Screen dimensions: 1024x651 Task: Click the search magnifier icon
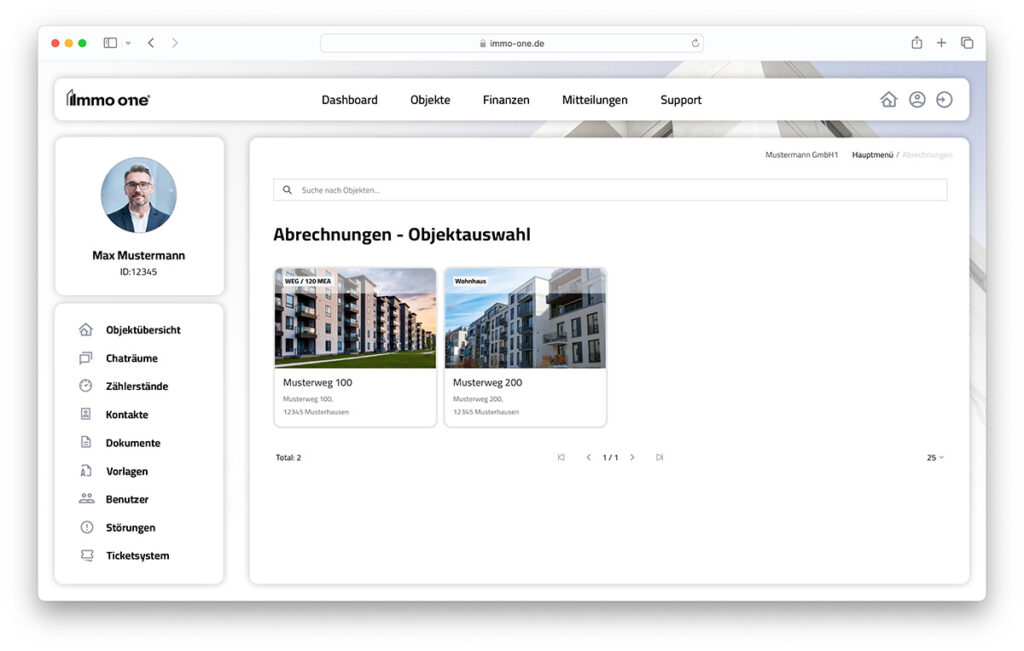click(x=287, y=190)
